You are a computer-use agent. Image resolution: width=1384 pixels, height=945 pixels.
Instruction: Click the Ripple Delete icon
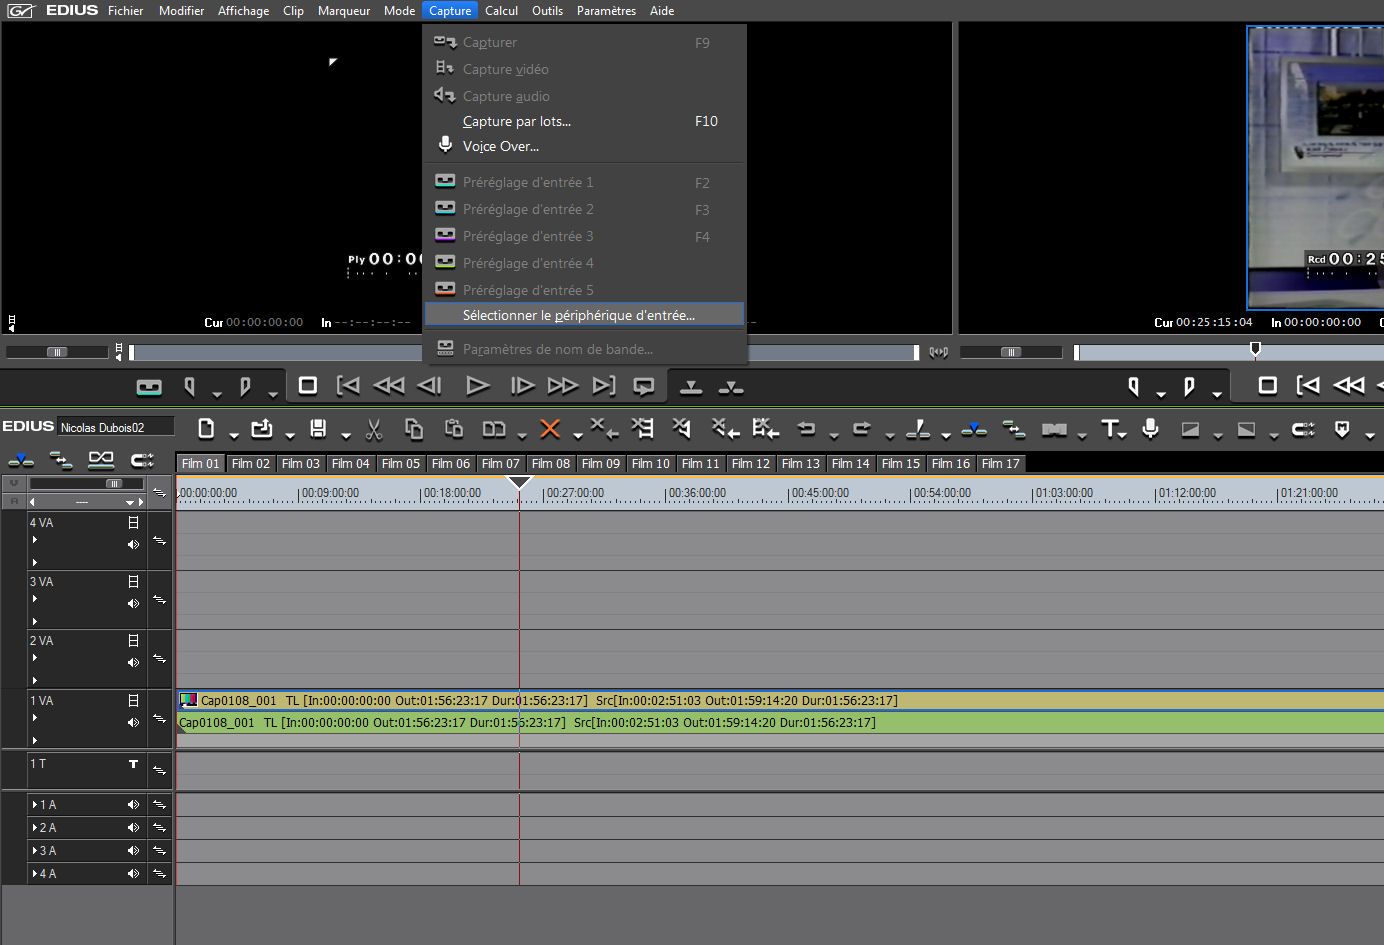click(x=604, y=428)
